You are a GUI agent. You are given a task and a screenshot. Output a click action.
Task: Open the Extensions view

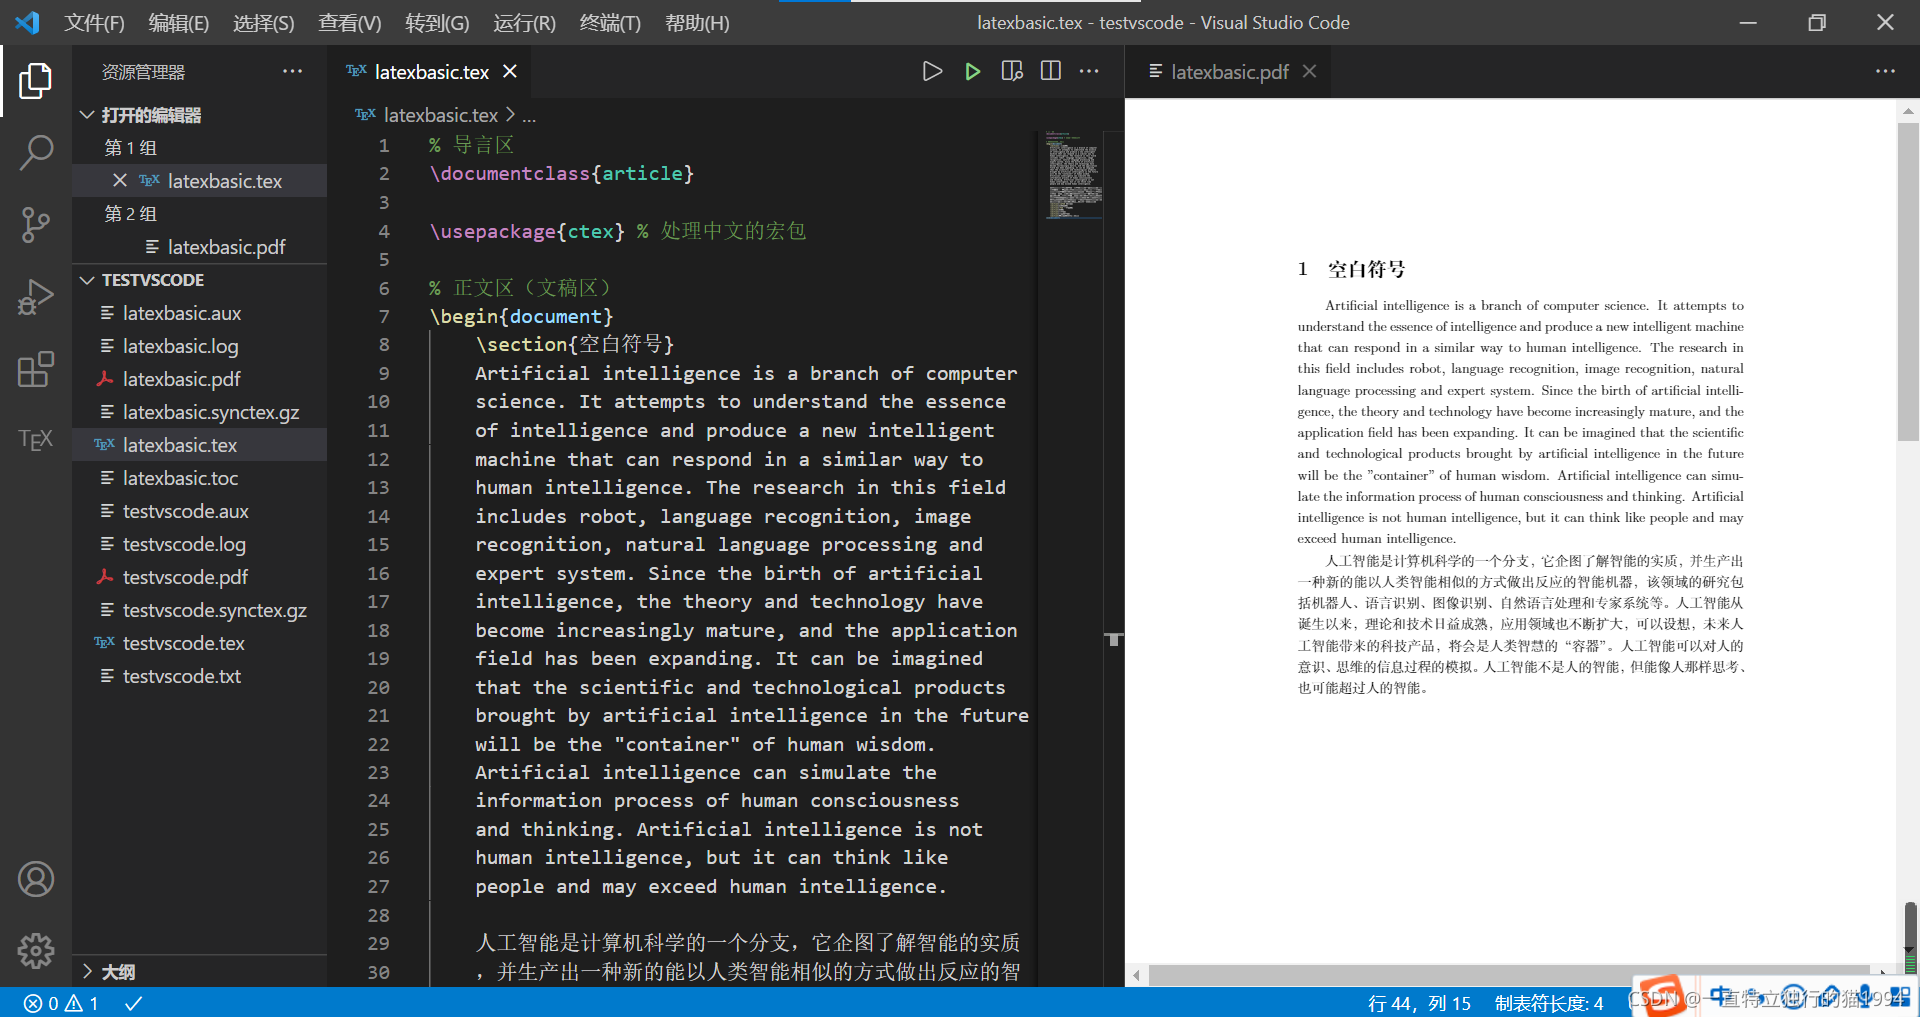click(x=35, y=369)
